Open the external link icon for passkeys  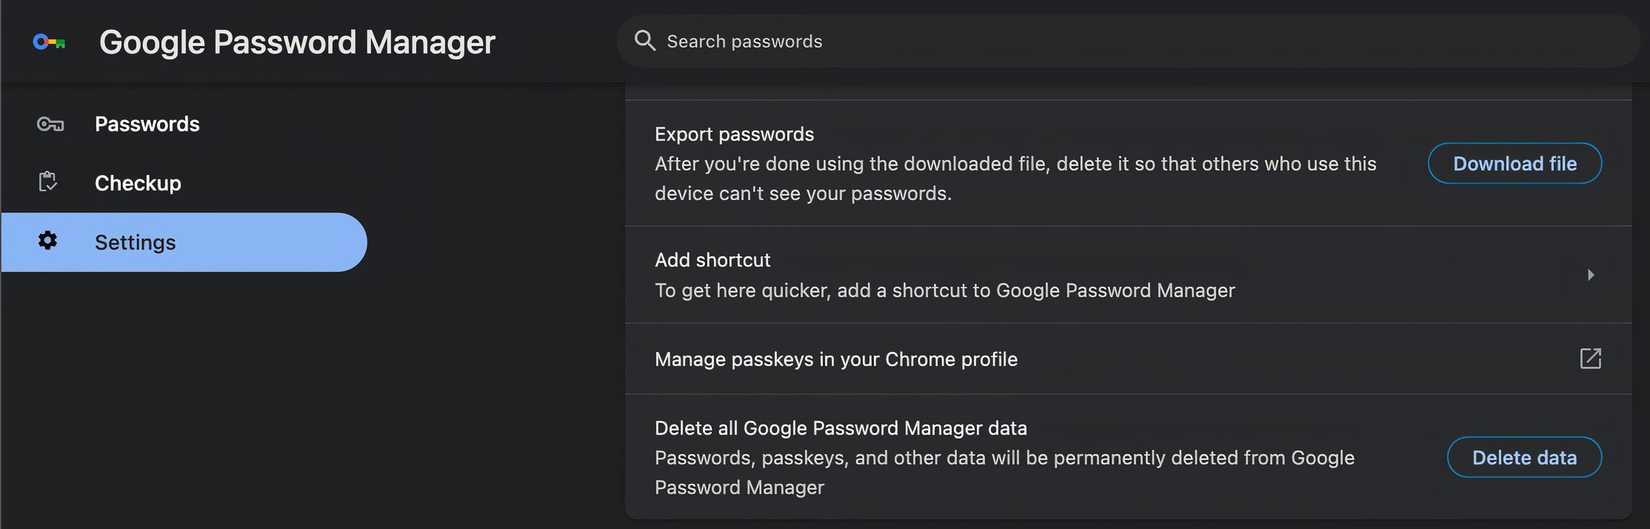coord(1590,358)
